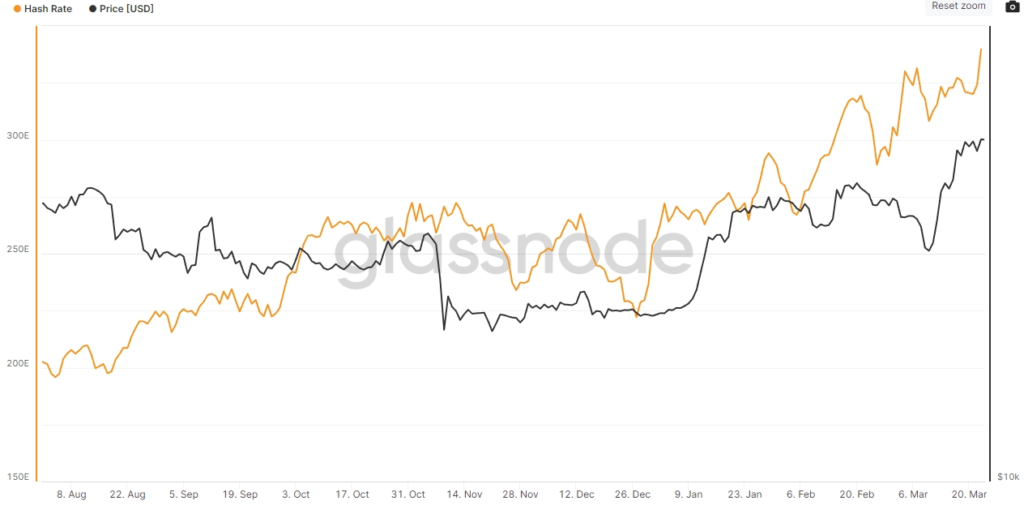This screenshot has height=505, width=1024.
Task: Click the 150E y-axis label
Action: 18,477
